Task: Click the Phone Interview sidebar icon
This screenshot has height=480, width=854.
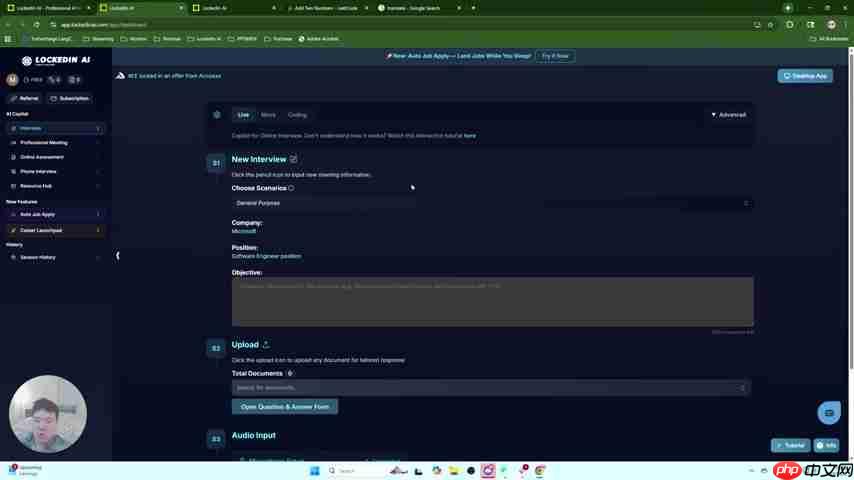Action: click(13, 172)
